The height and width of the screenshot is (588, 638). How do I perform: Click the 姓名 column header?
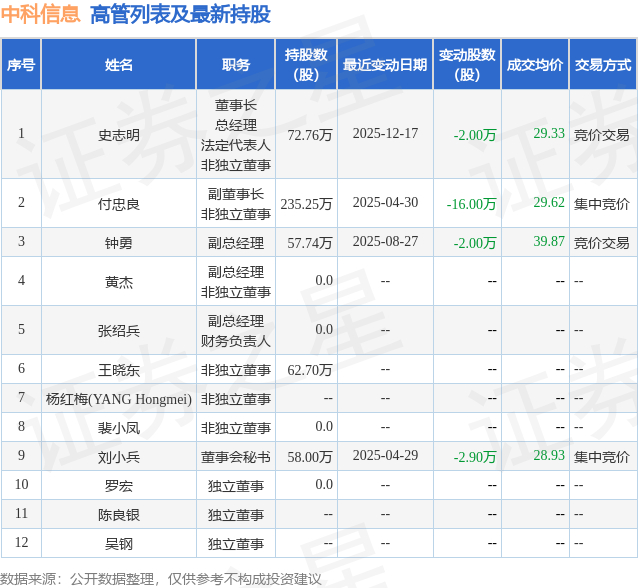coord(118,65)
